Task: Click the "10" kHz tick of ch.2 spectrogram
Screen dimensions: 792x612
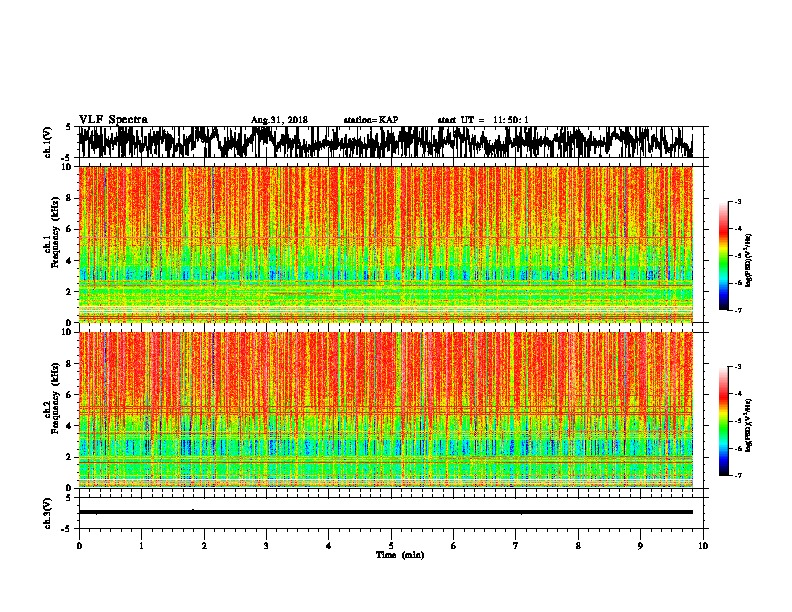Action: click(68, 332)
